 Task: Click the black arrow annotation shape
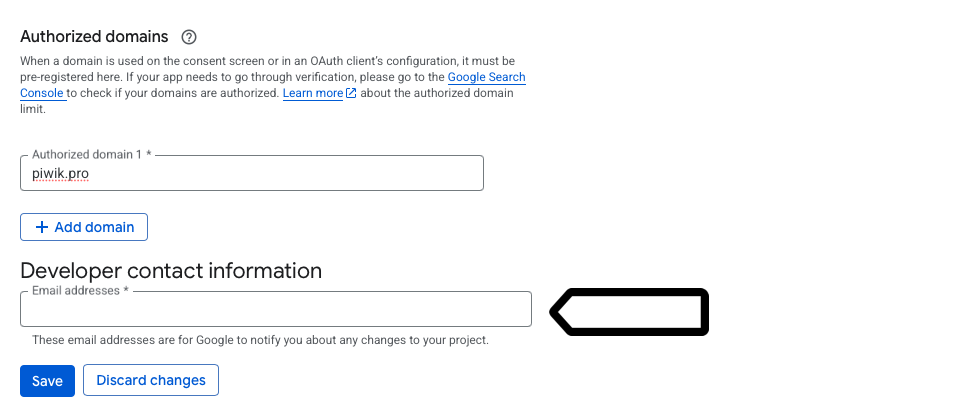[x=630, y=312]
